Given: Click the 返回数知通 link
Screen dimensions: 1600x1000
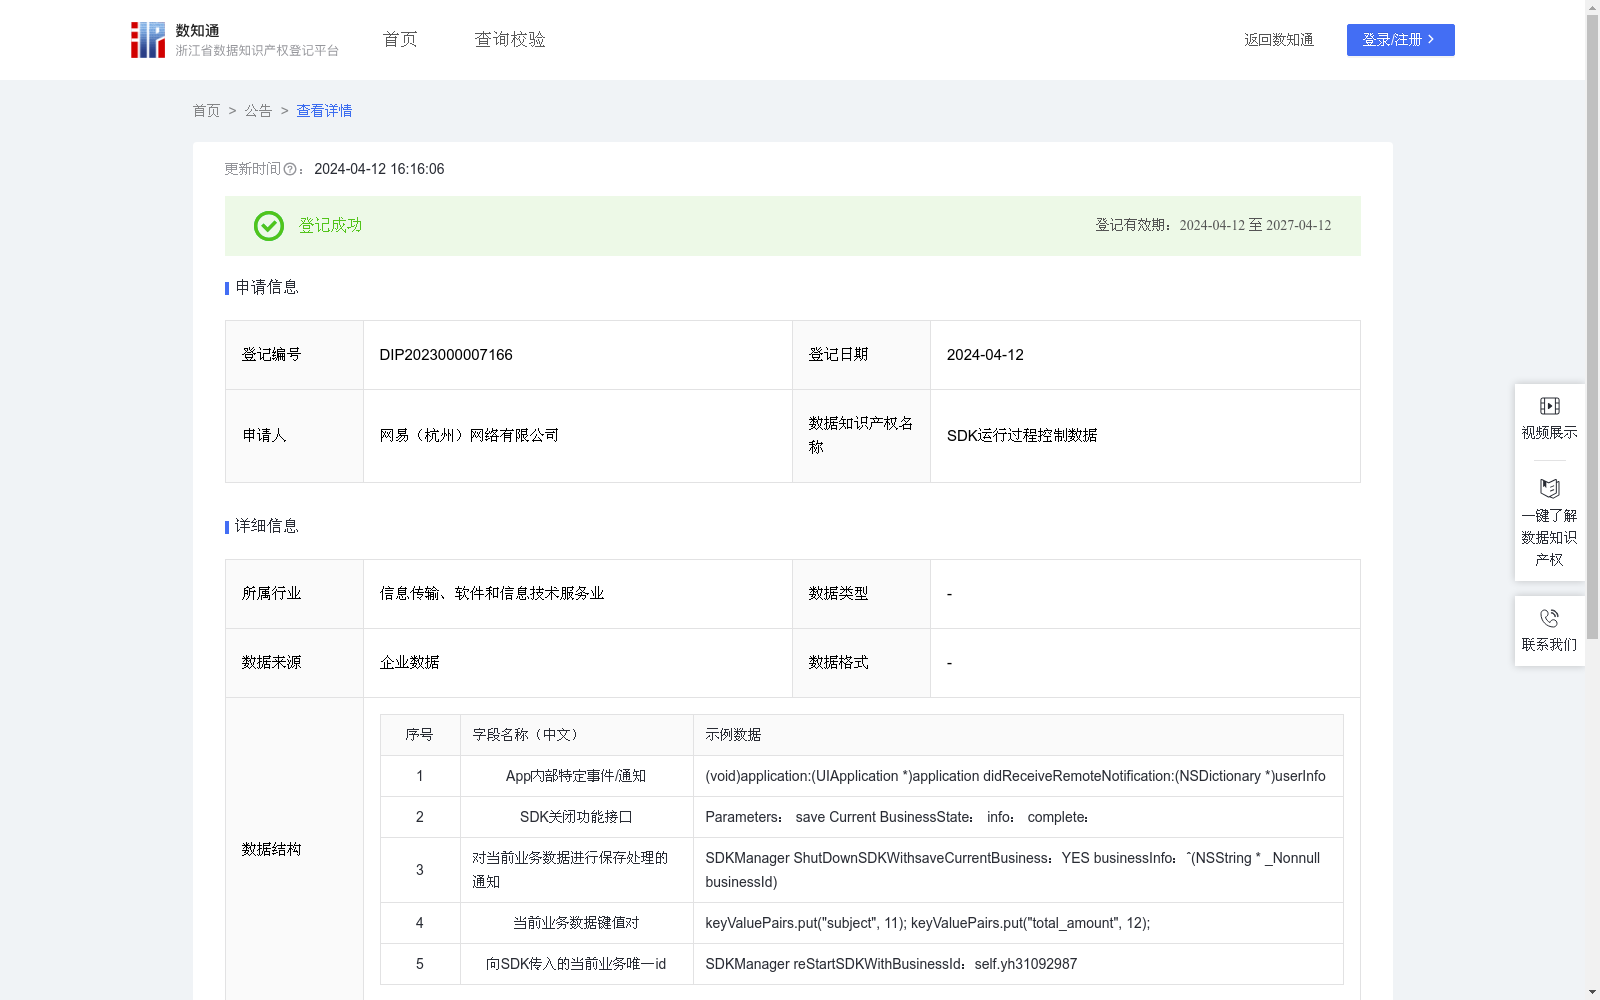Looking at the screenshot, I should [x=1279, y=40].
